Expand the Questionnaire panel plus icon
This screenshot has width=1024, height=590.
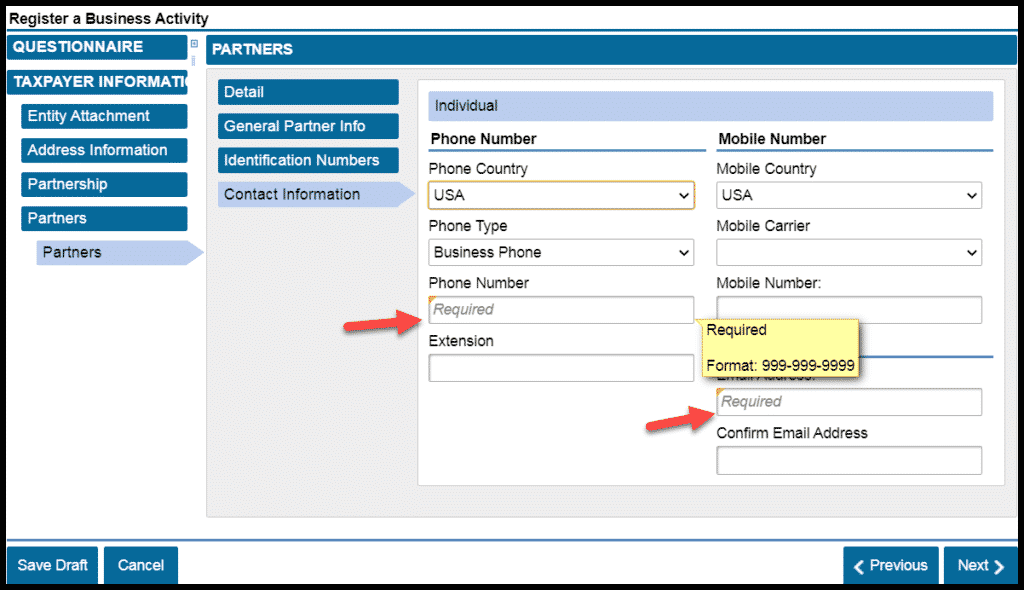click(194, 44)
